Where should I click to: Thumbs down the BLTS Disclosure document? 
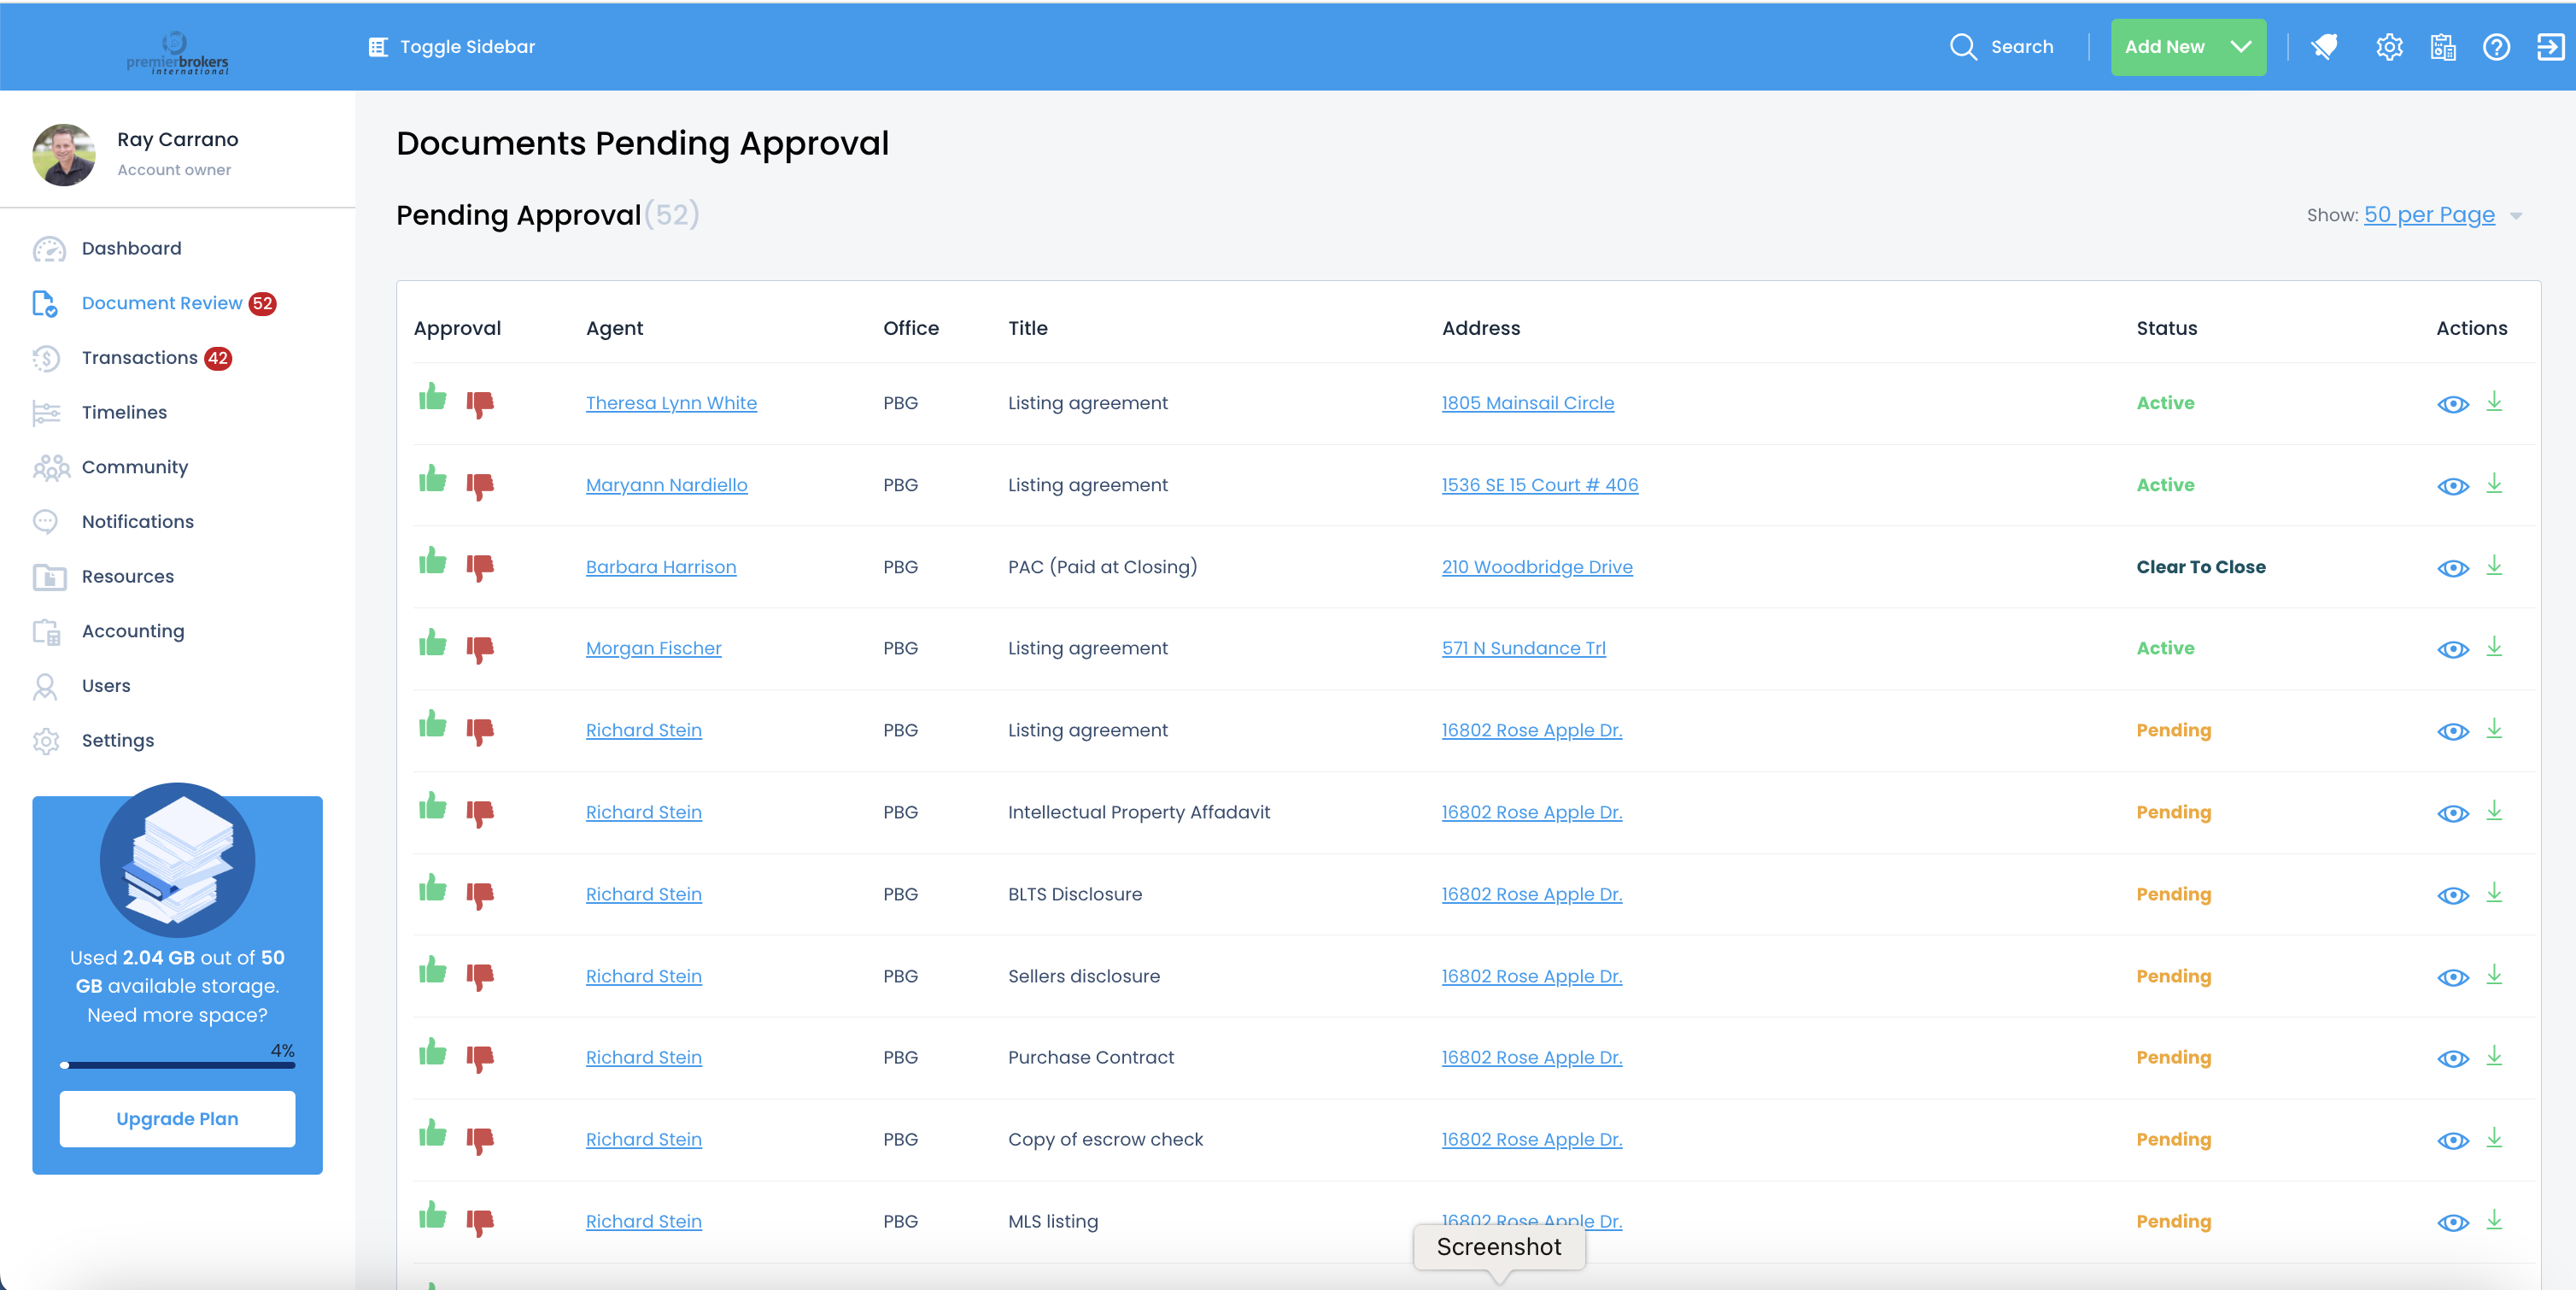(480, 895)
